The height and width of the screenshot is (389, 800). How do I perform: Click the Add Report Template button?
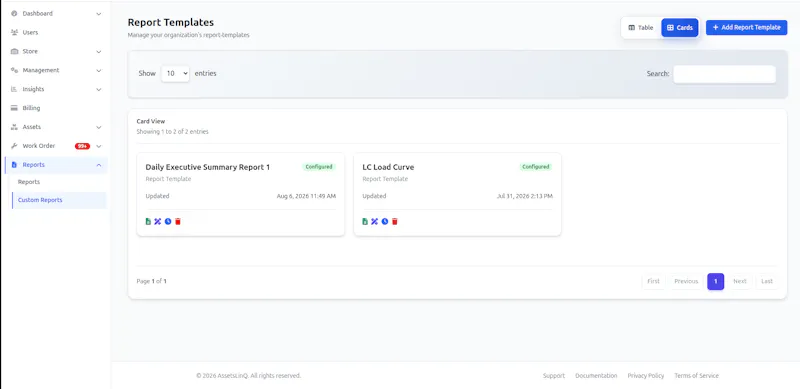[x=746, y=28]
